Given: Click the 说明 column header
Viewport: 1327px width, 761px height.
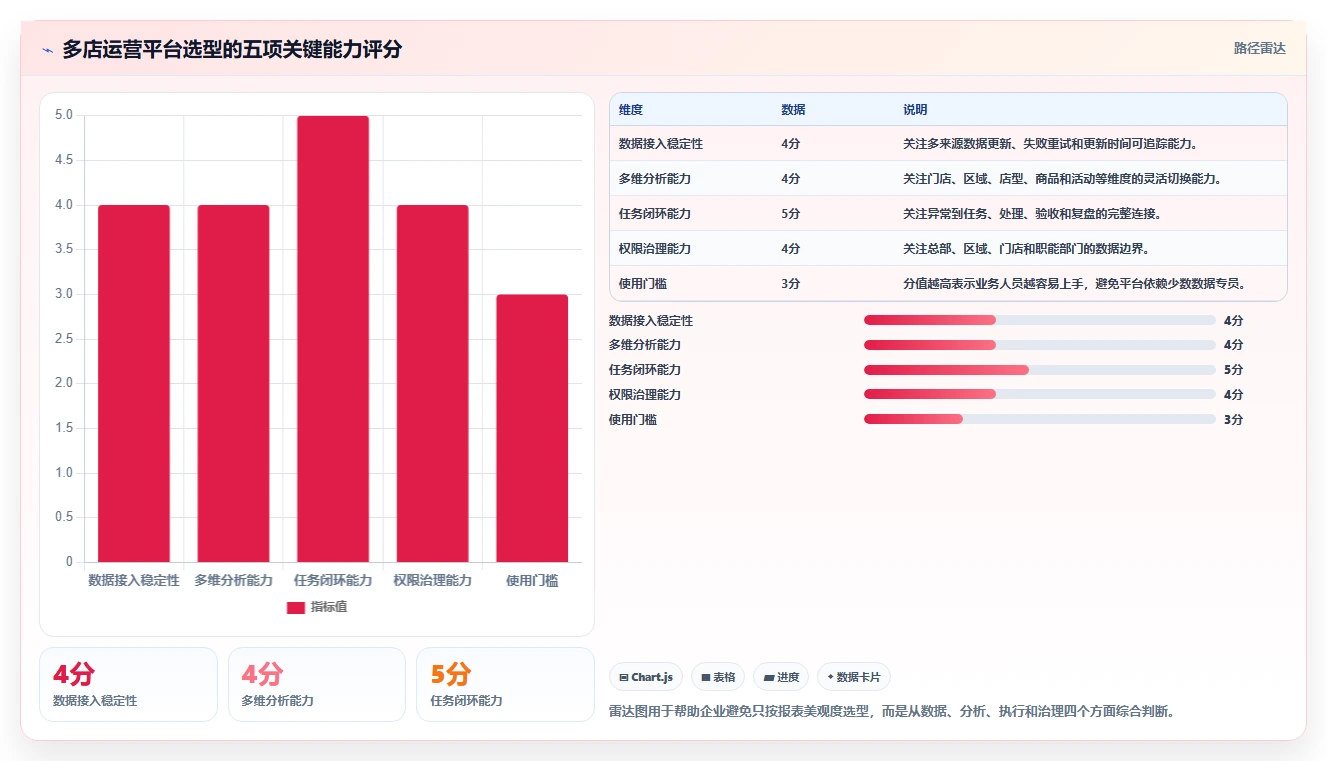Looking at the screenshot, I should coord(915,109).
